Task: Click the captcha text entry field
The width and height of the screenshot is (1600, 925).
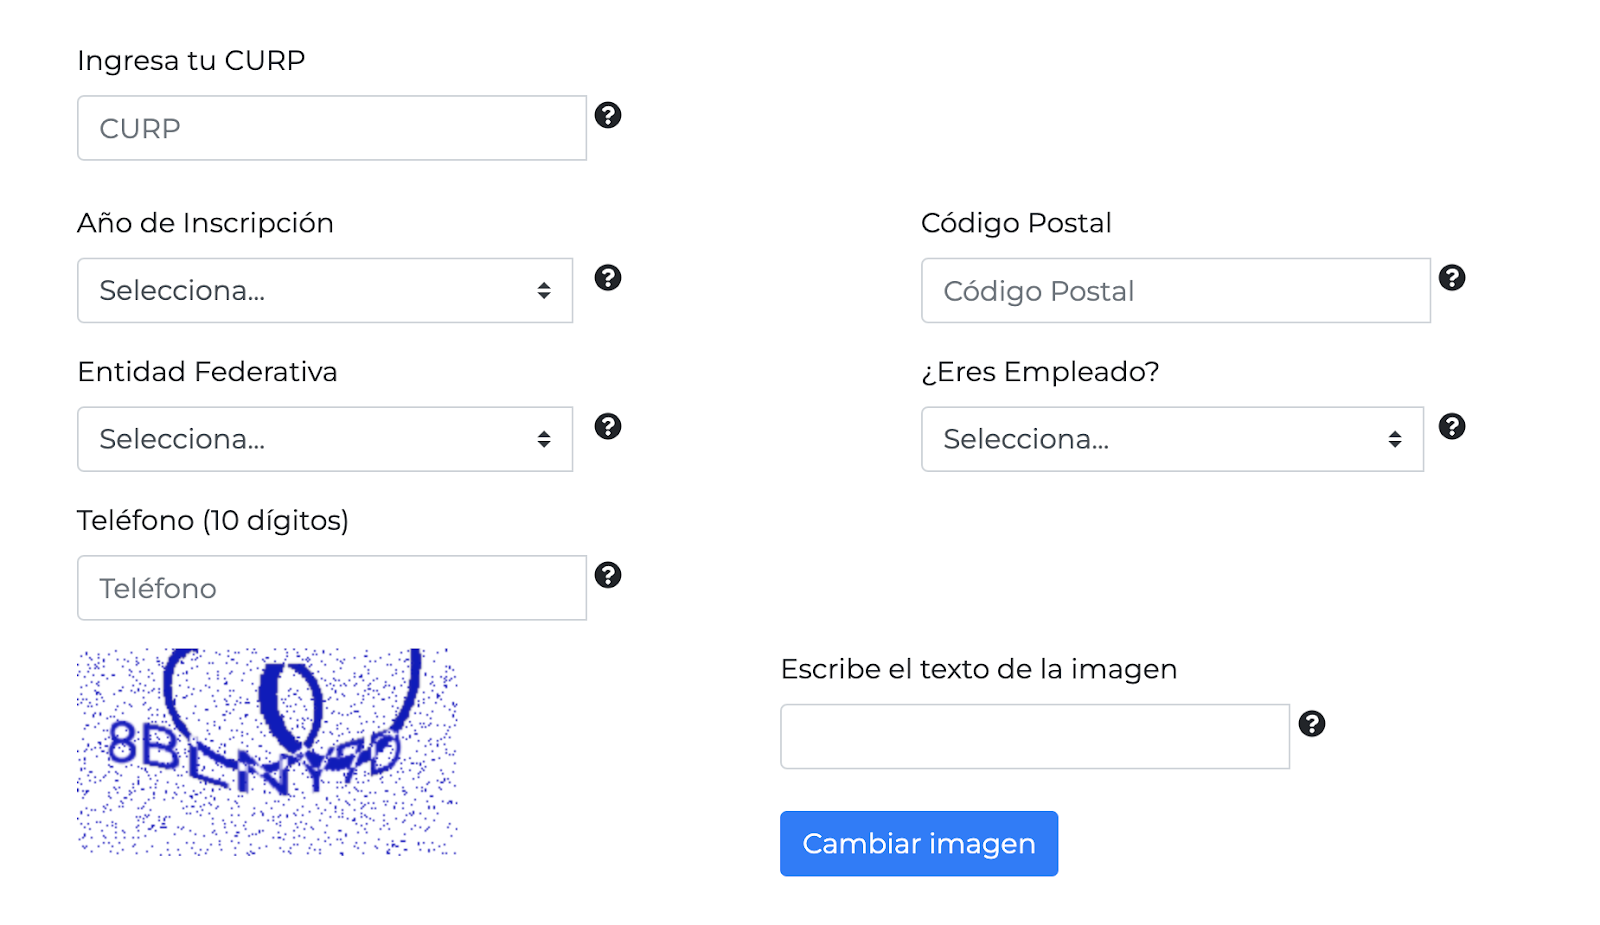Action: tap(1035, 737)
